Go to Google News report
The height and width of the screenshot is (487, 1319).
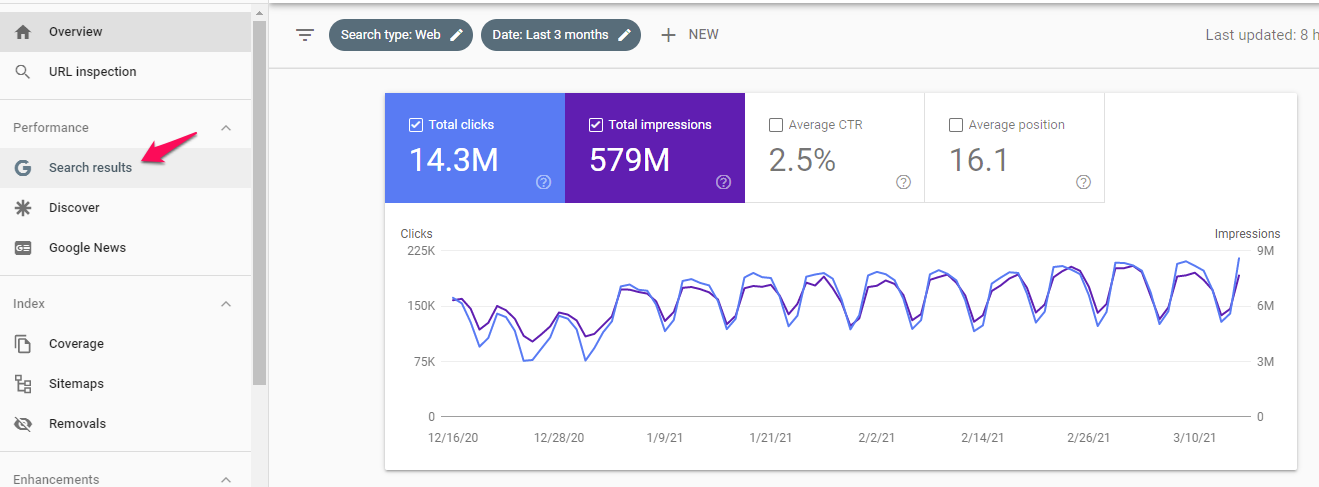tap(87, 248)
